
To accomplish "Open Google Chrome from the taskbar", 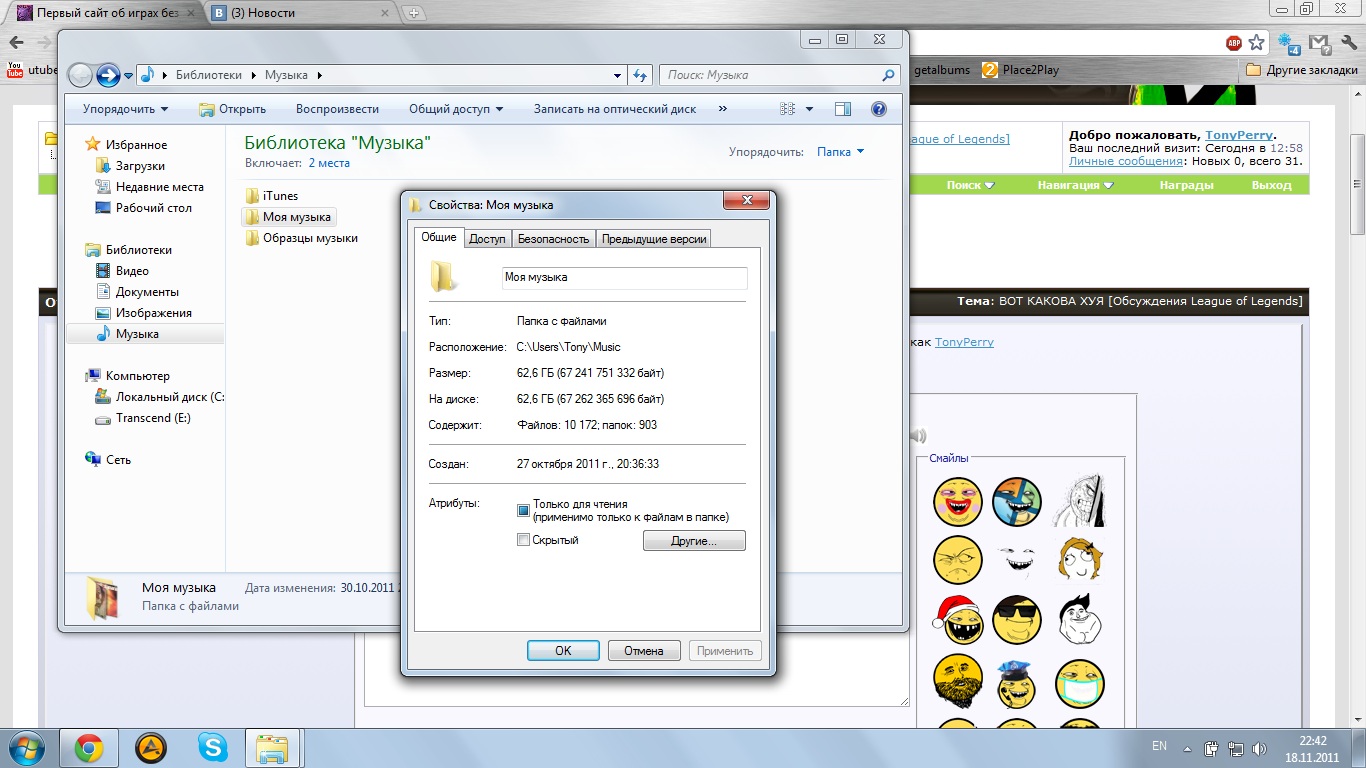I will (x=89, y=747).
